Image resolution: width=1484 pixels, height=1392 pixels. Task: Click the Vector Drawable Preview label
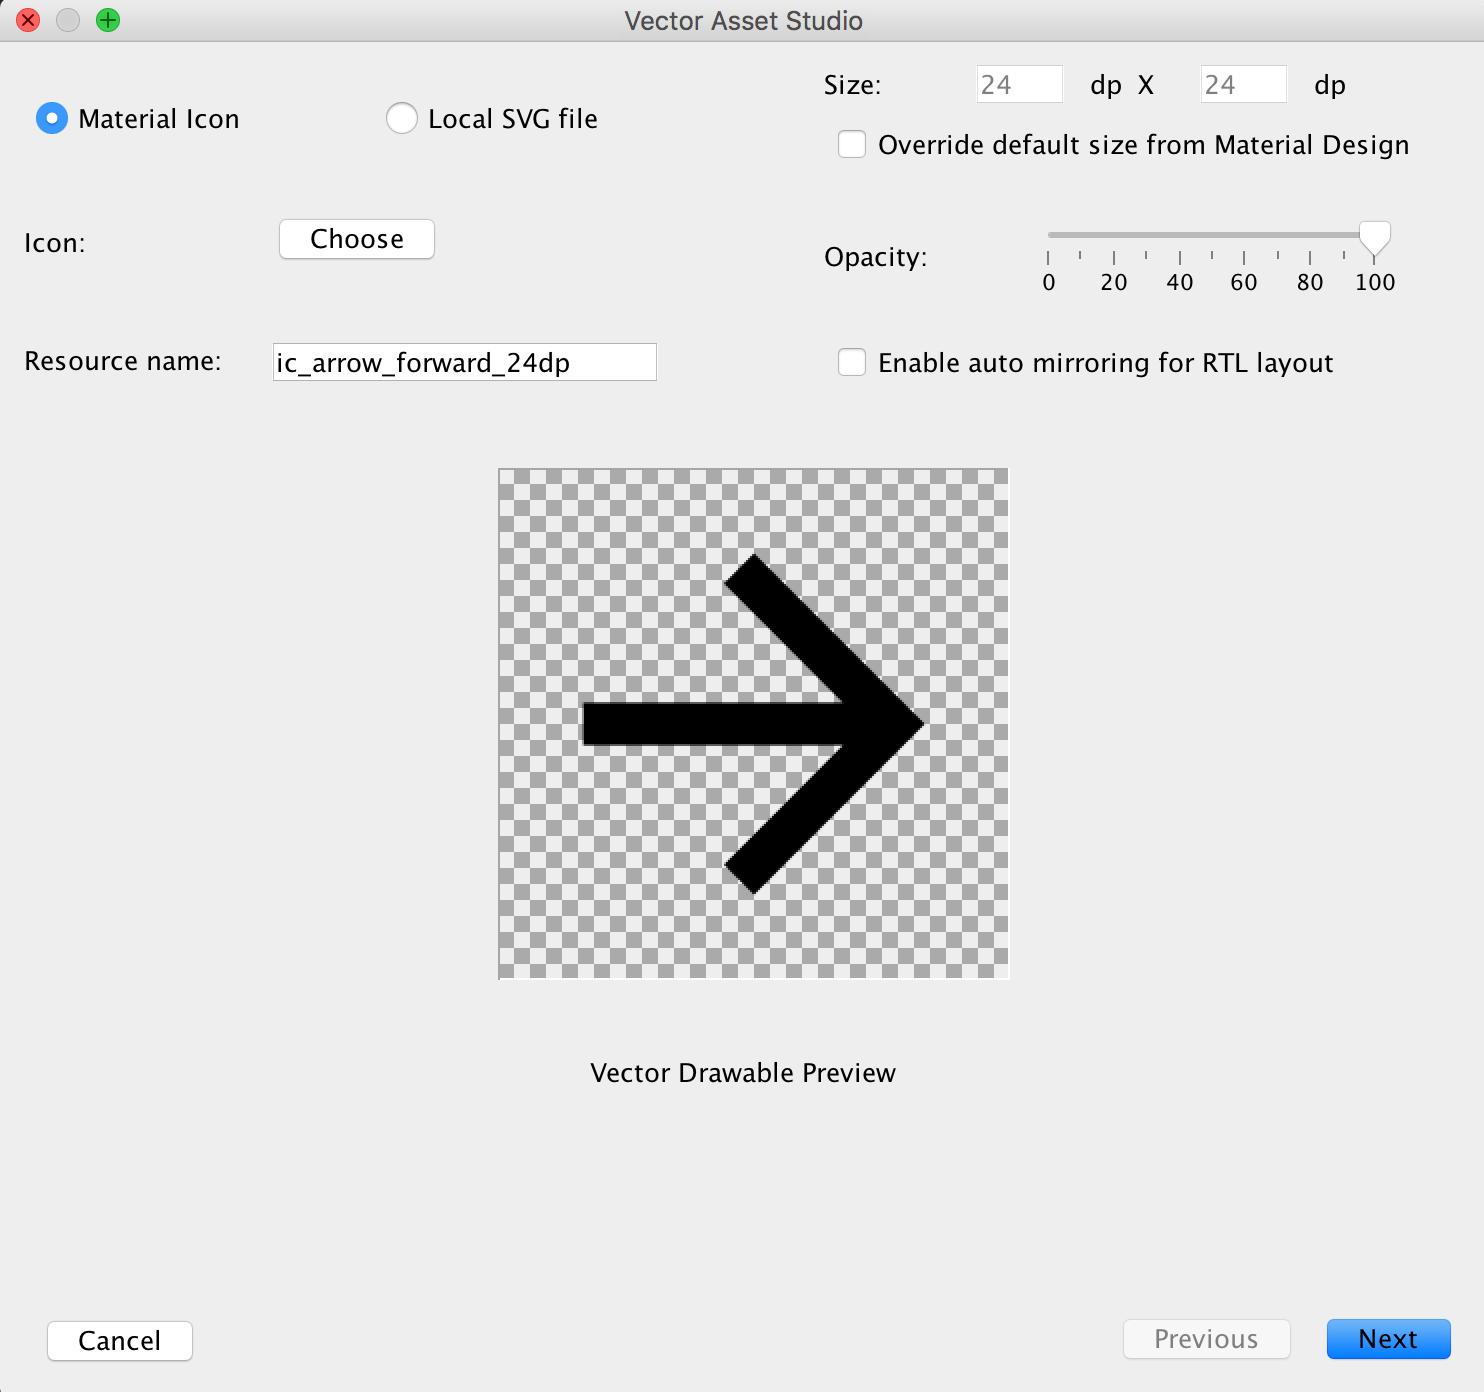pos(743,1072)
